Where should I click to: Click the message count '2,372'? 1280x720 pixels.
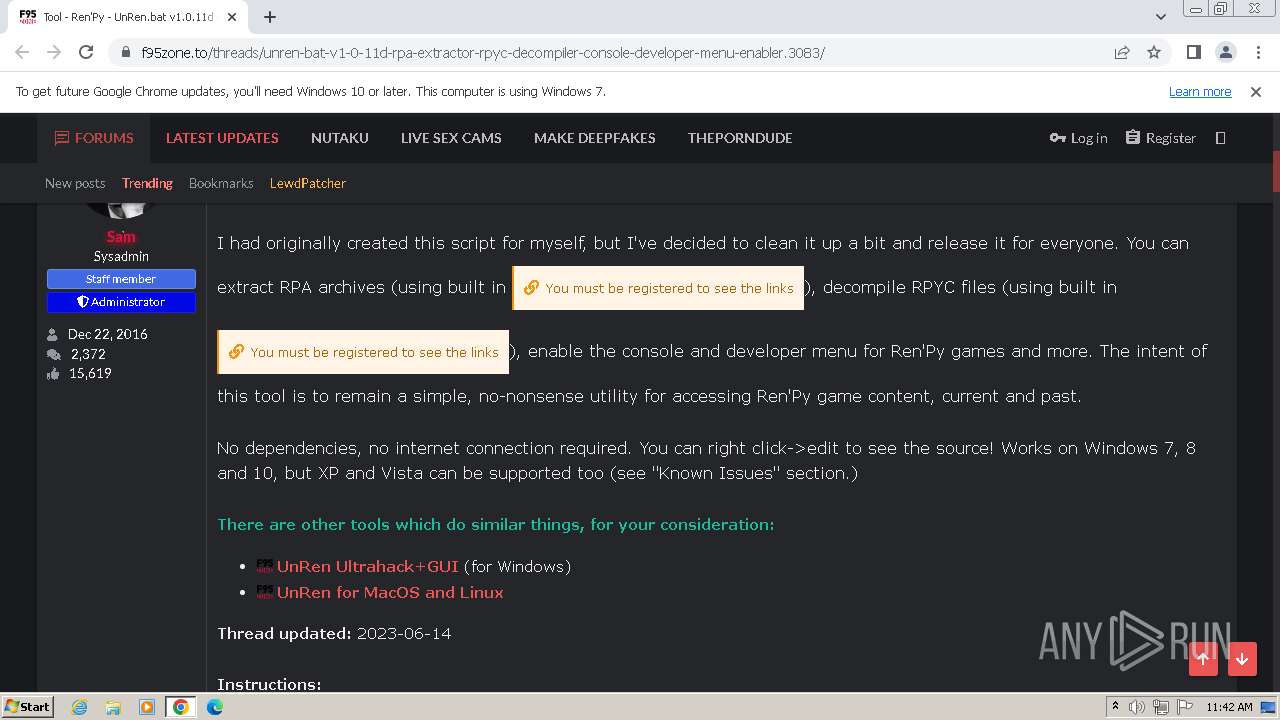click(88, 354)
